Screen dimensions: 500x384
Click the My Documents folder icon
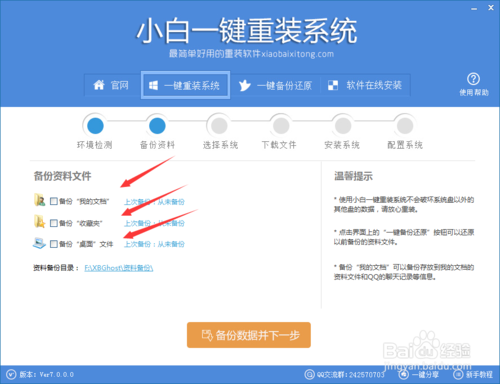[x=40, y=200]
